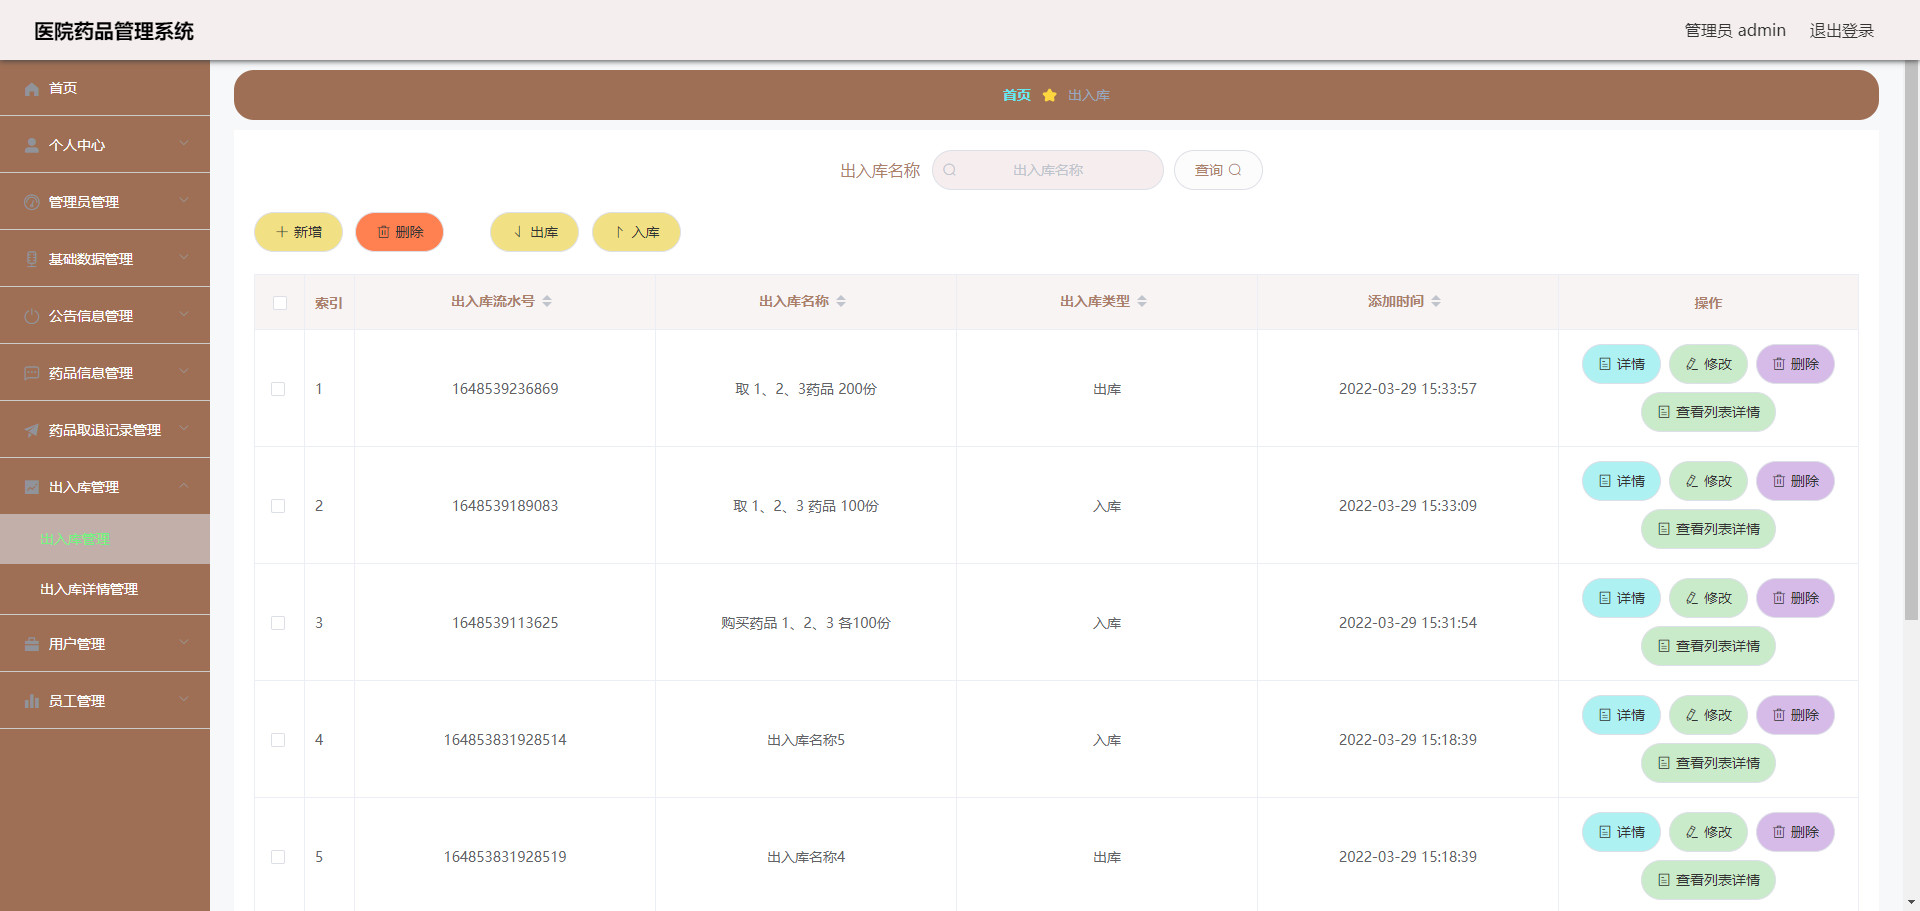The image size is (1920, 911).
Task: Click the person icon next to 个人中心
Action: (x=32, y=146)
